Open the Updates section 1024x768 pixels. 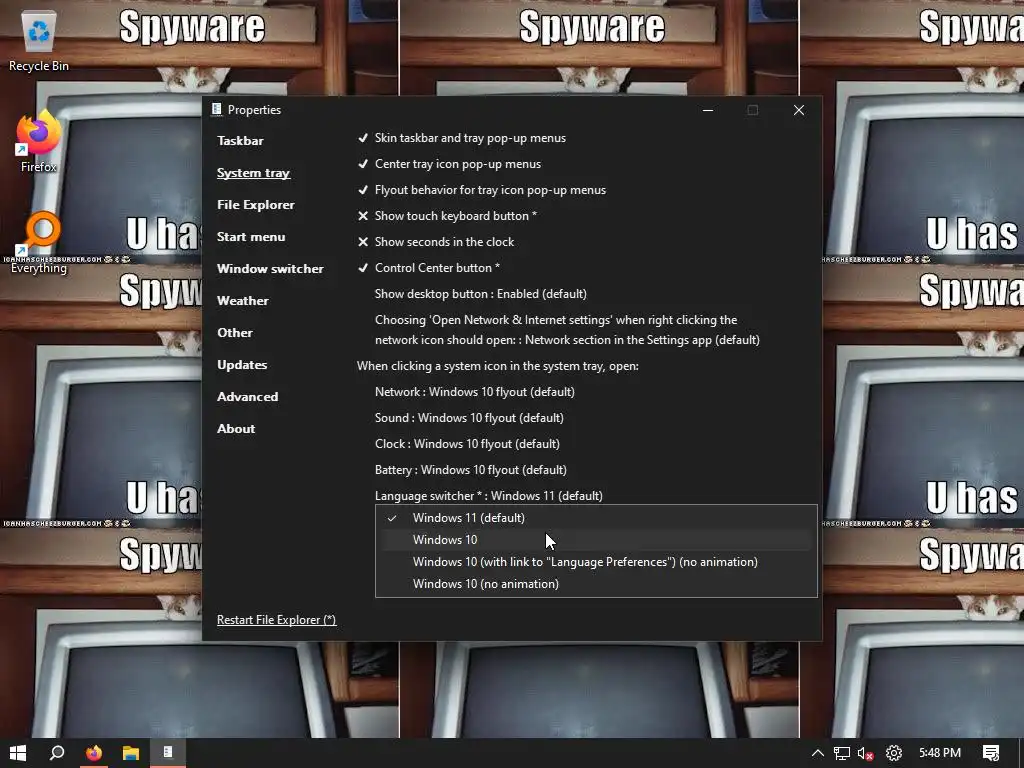[242, 364]
